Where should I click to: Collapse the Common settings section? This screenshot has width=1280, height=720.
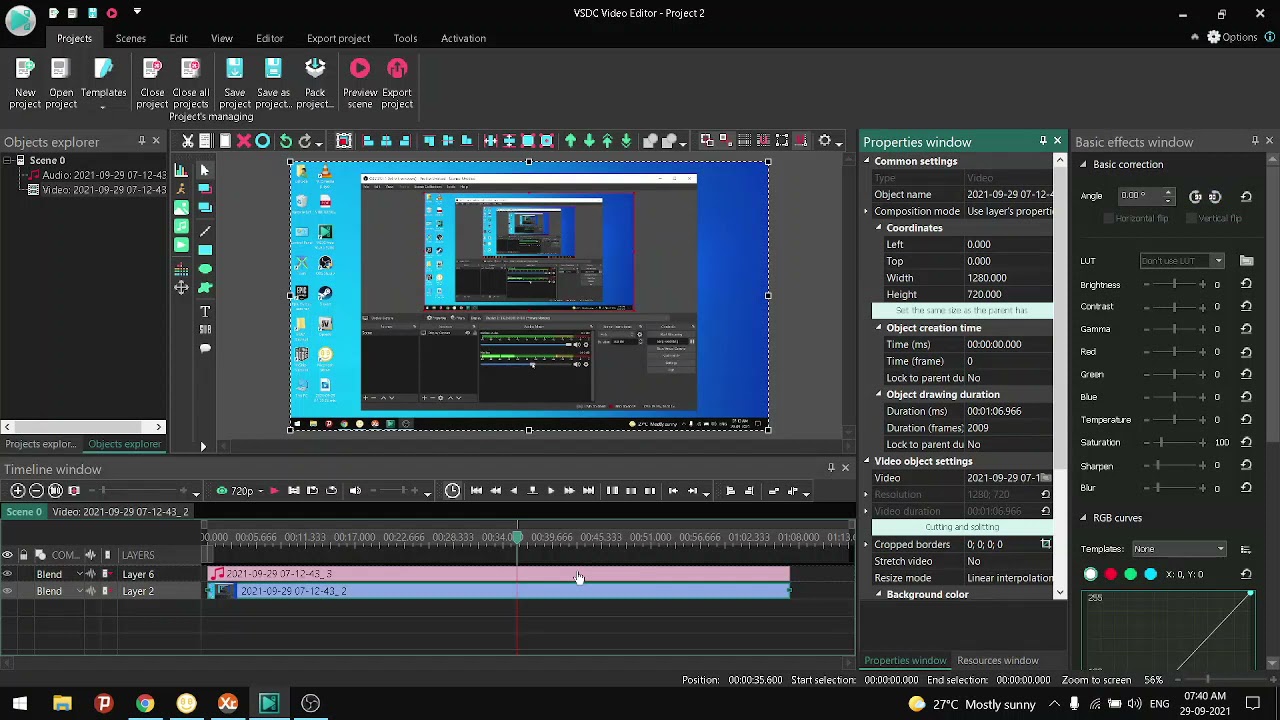[x=867, y=161]
